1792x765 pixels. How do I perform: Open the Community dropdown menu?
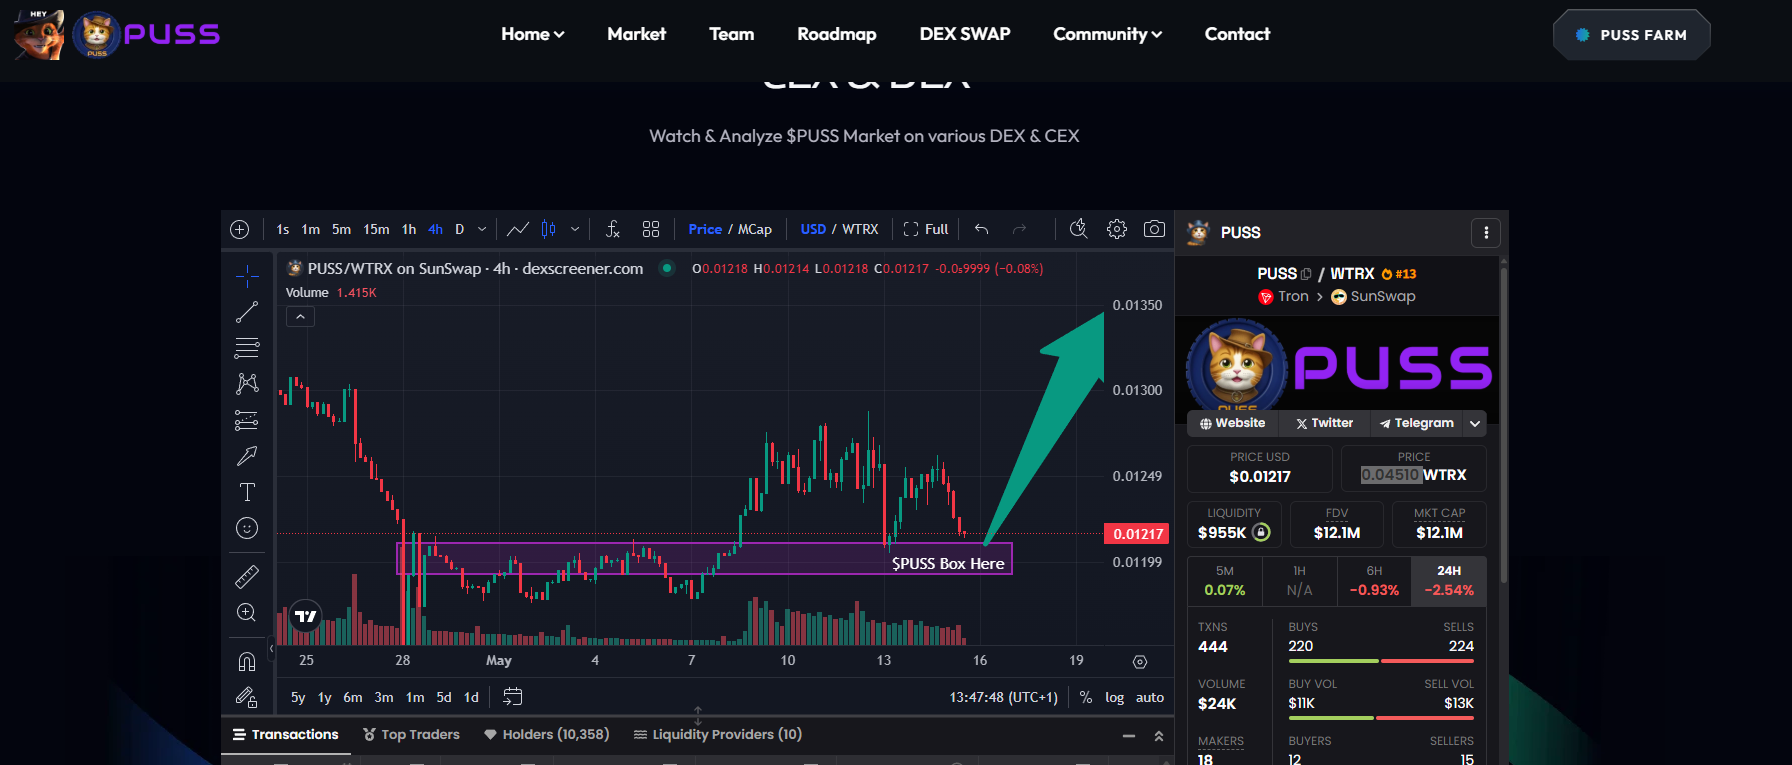1108,34
